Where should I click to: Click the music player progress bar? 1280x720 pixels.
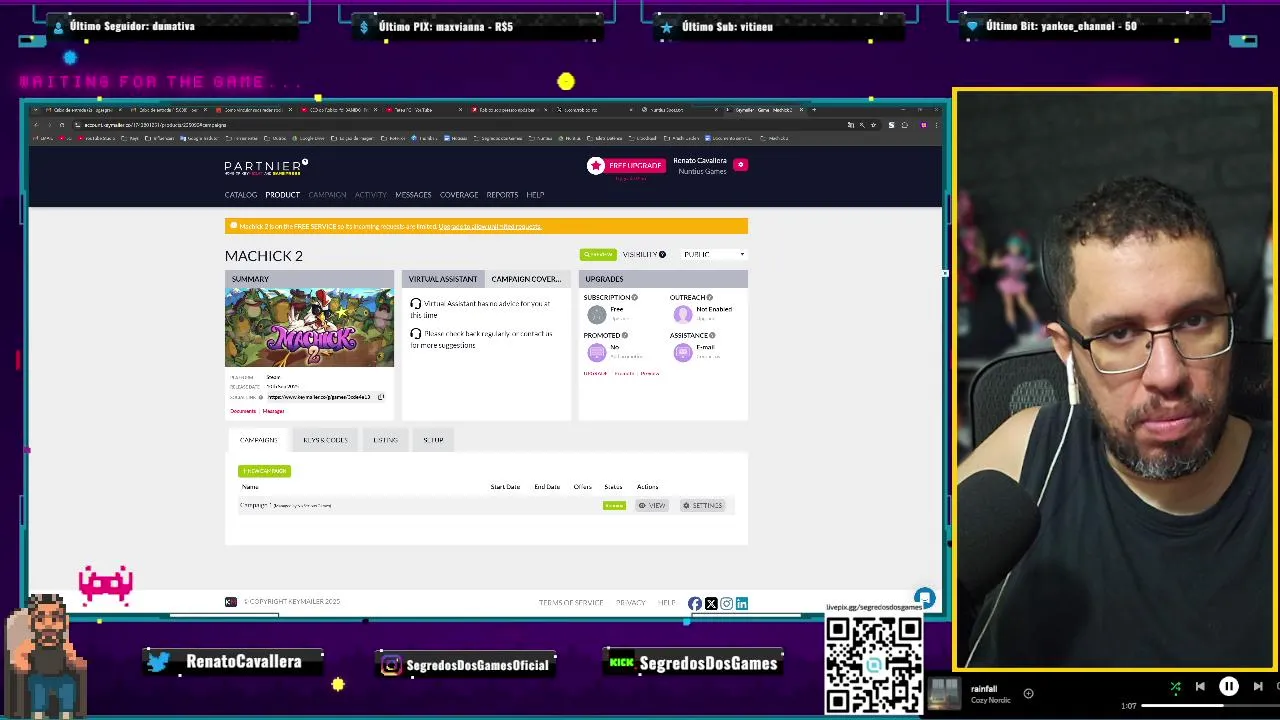click(1210, 706)
